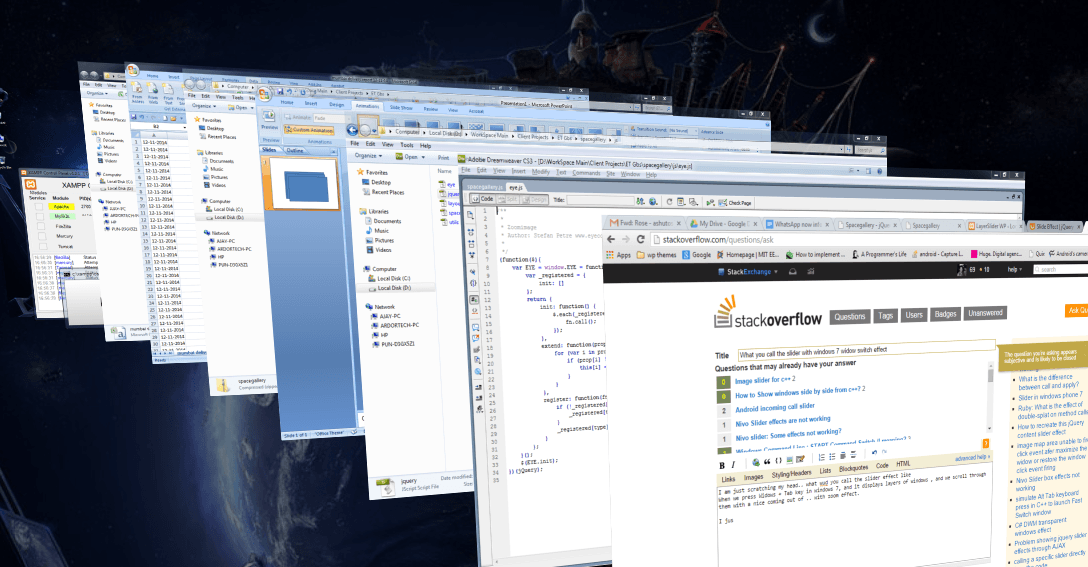
Task: Click the Stack Exchange search box
Action: tap(1060, 268)
